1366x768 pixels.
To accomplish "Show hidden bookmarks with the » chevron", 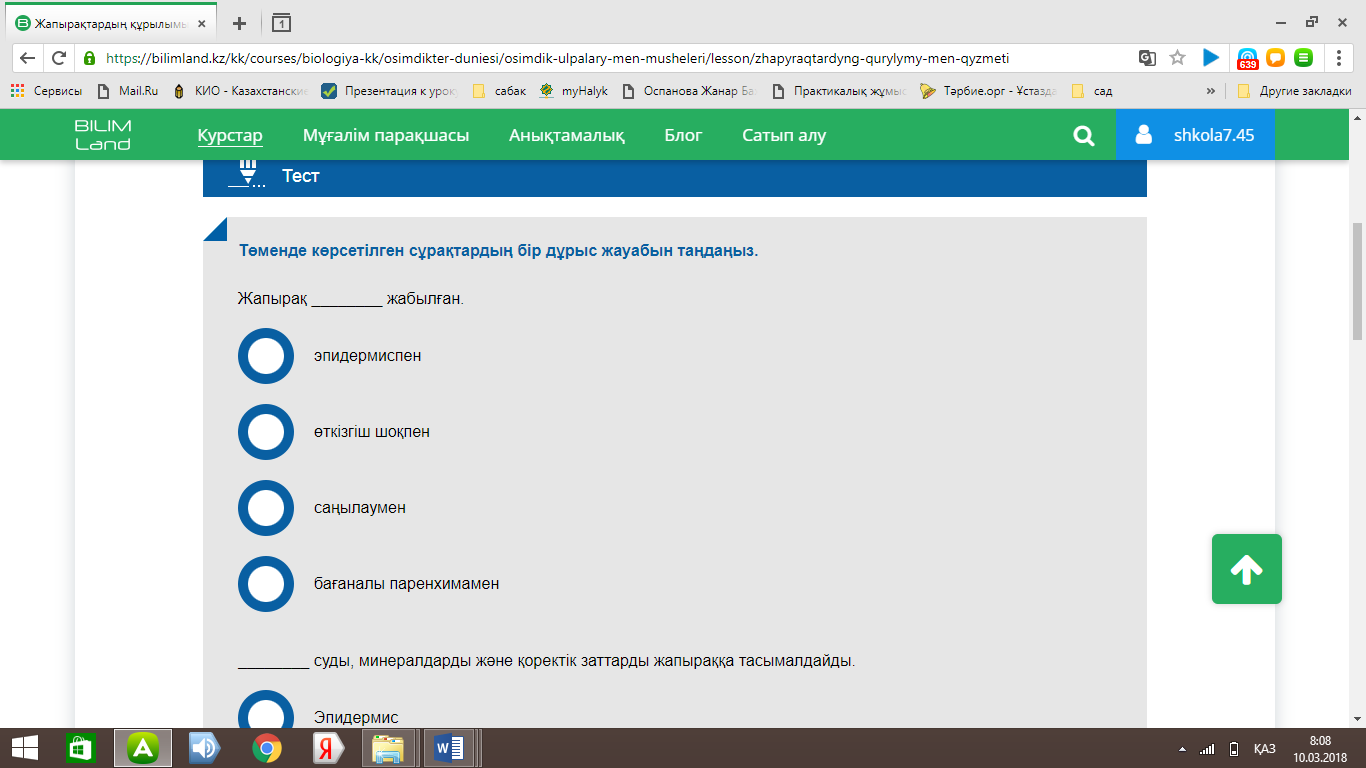I will (x=1211, y=91).
